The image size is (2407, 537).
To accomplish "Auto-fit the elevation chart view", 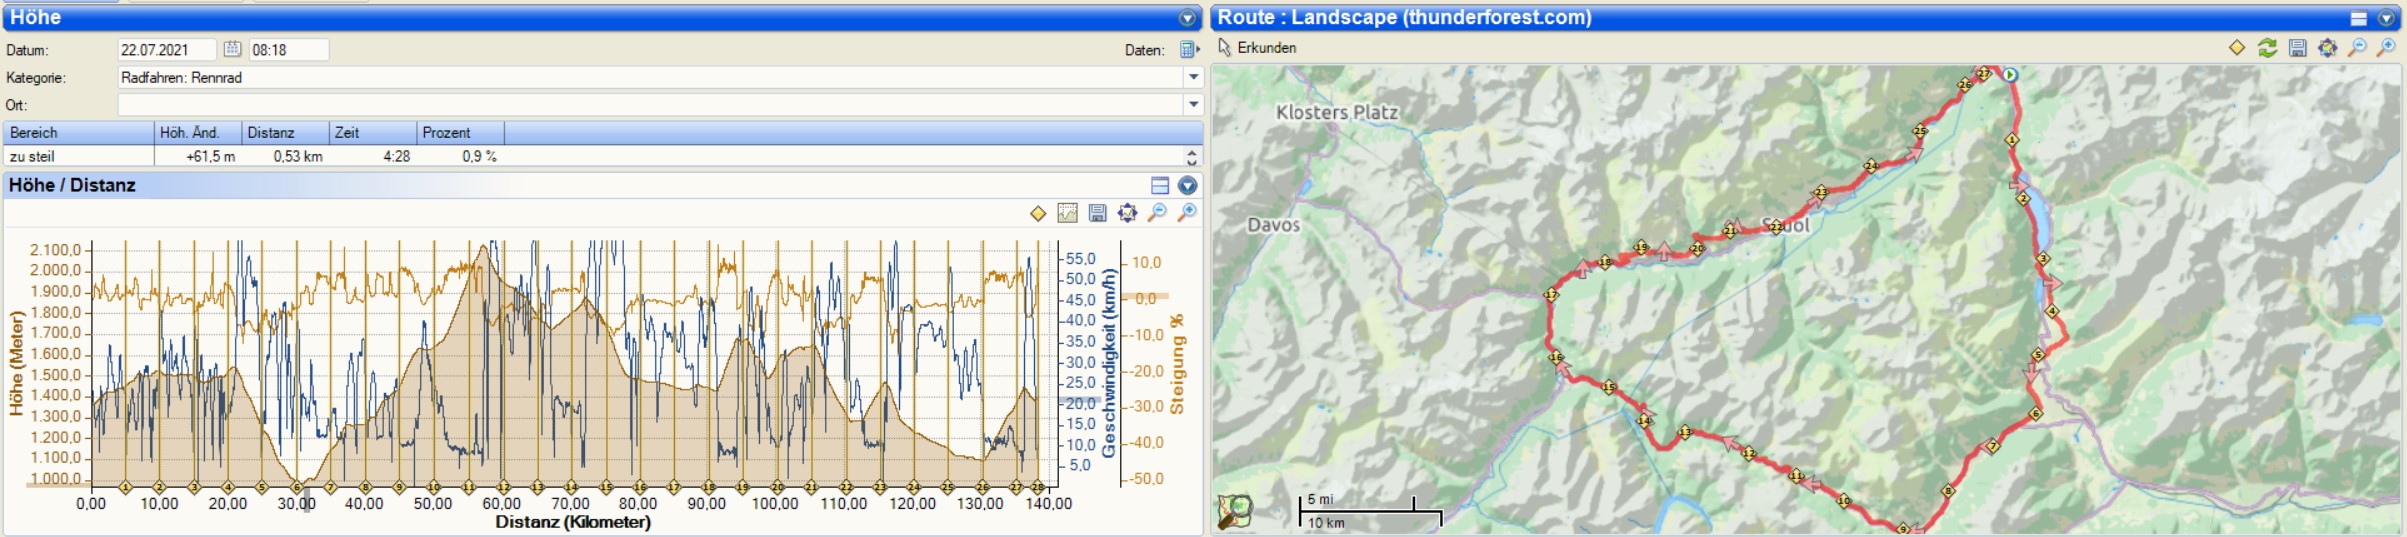I will pos(1127,213).
